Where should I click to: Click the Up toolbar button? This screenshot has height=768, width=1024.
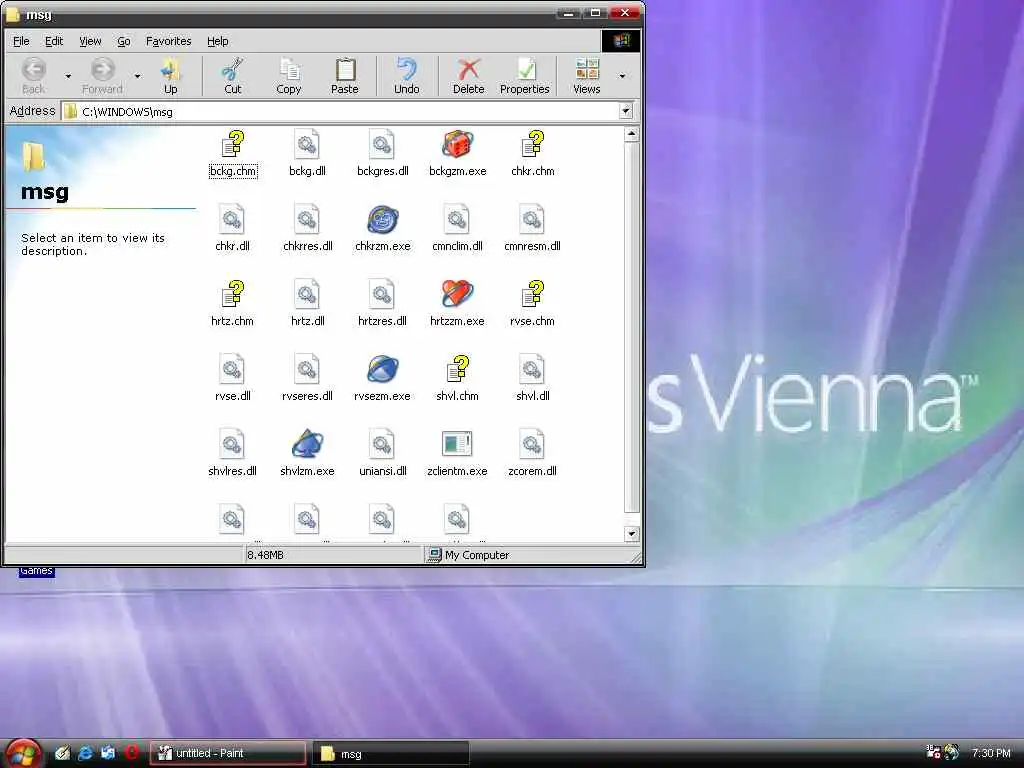pyautogui.click(x=170, y=76)
